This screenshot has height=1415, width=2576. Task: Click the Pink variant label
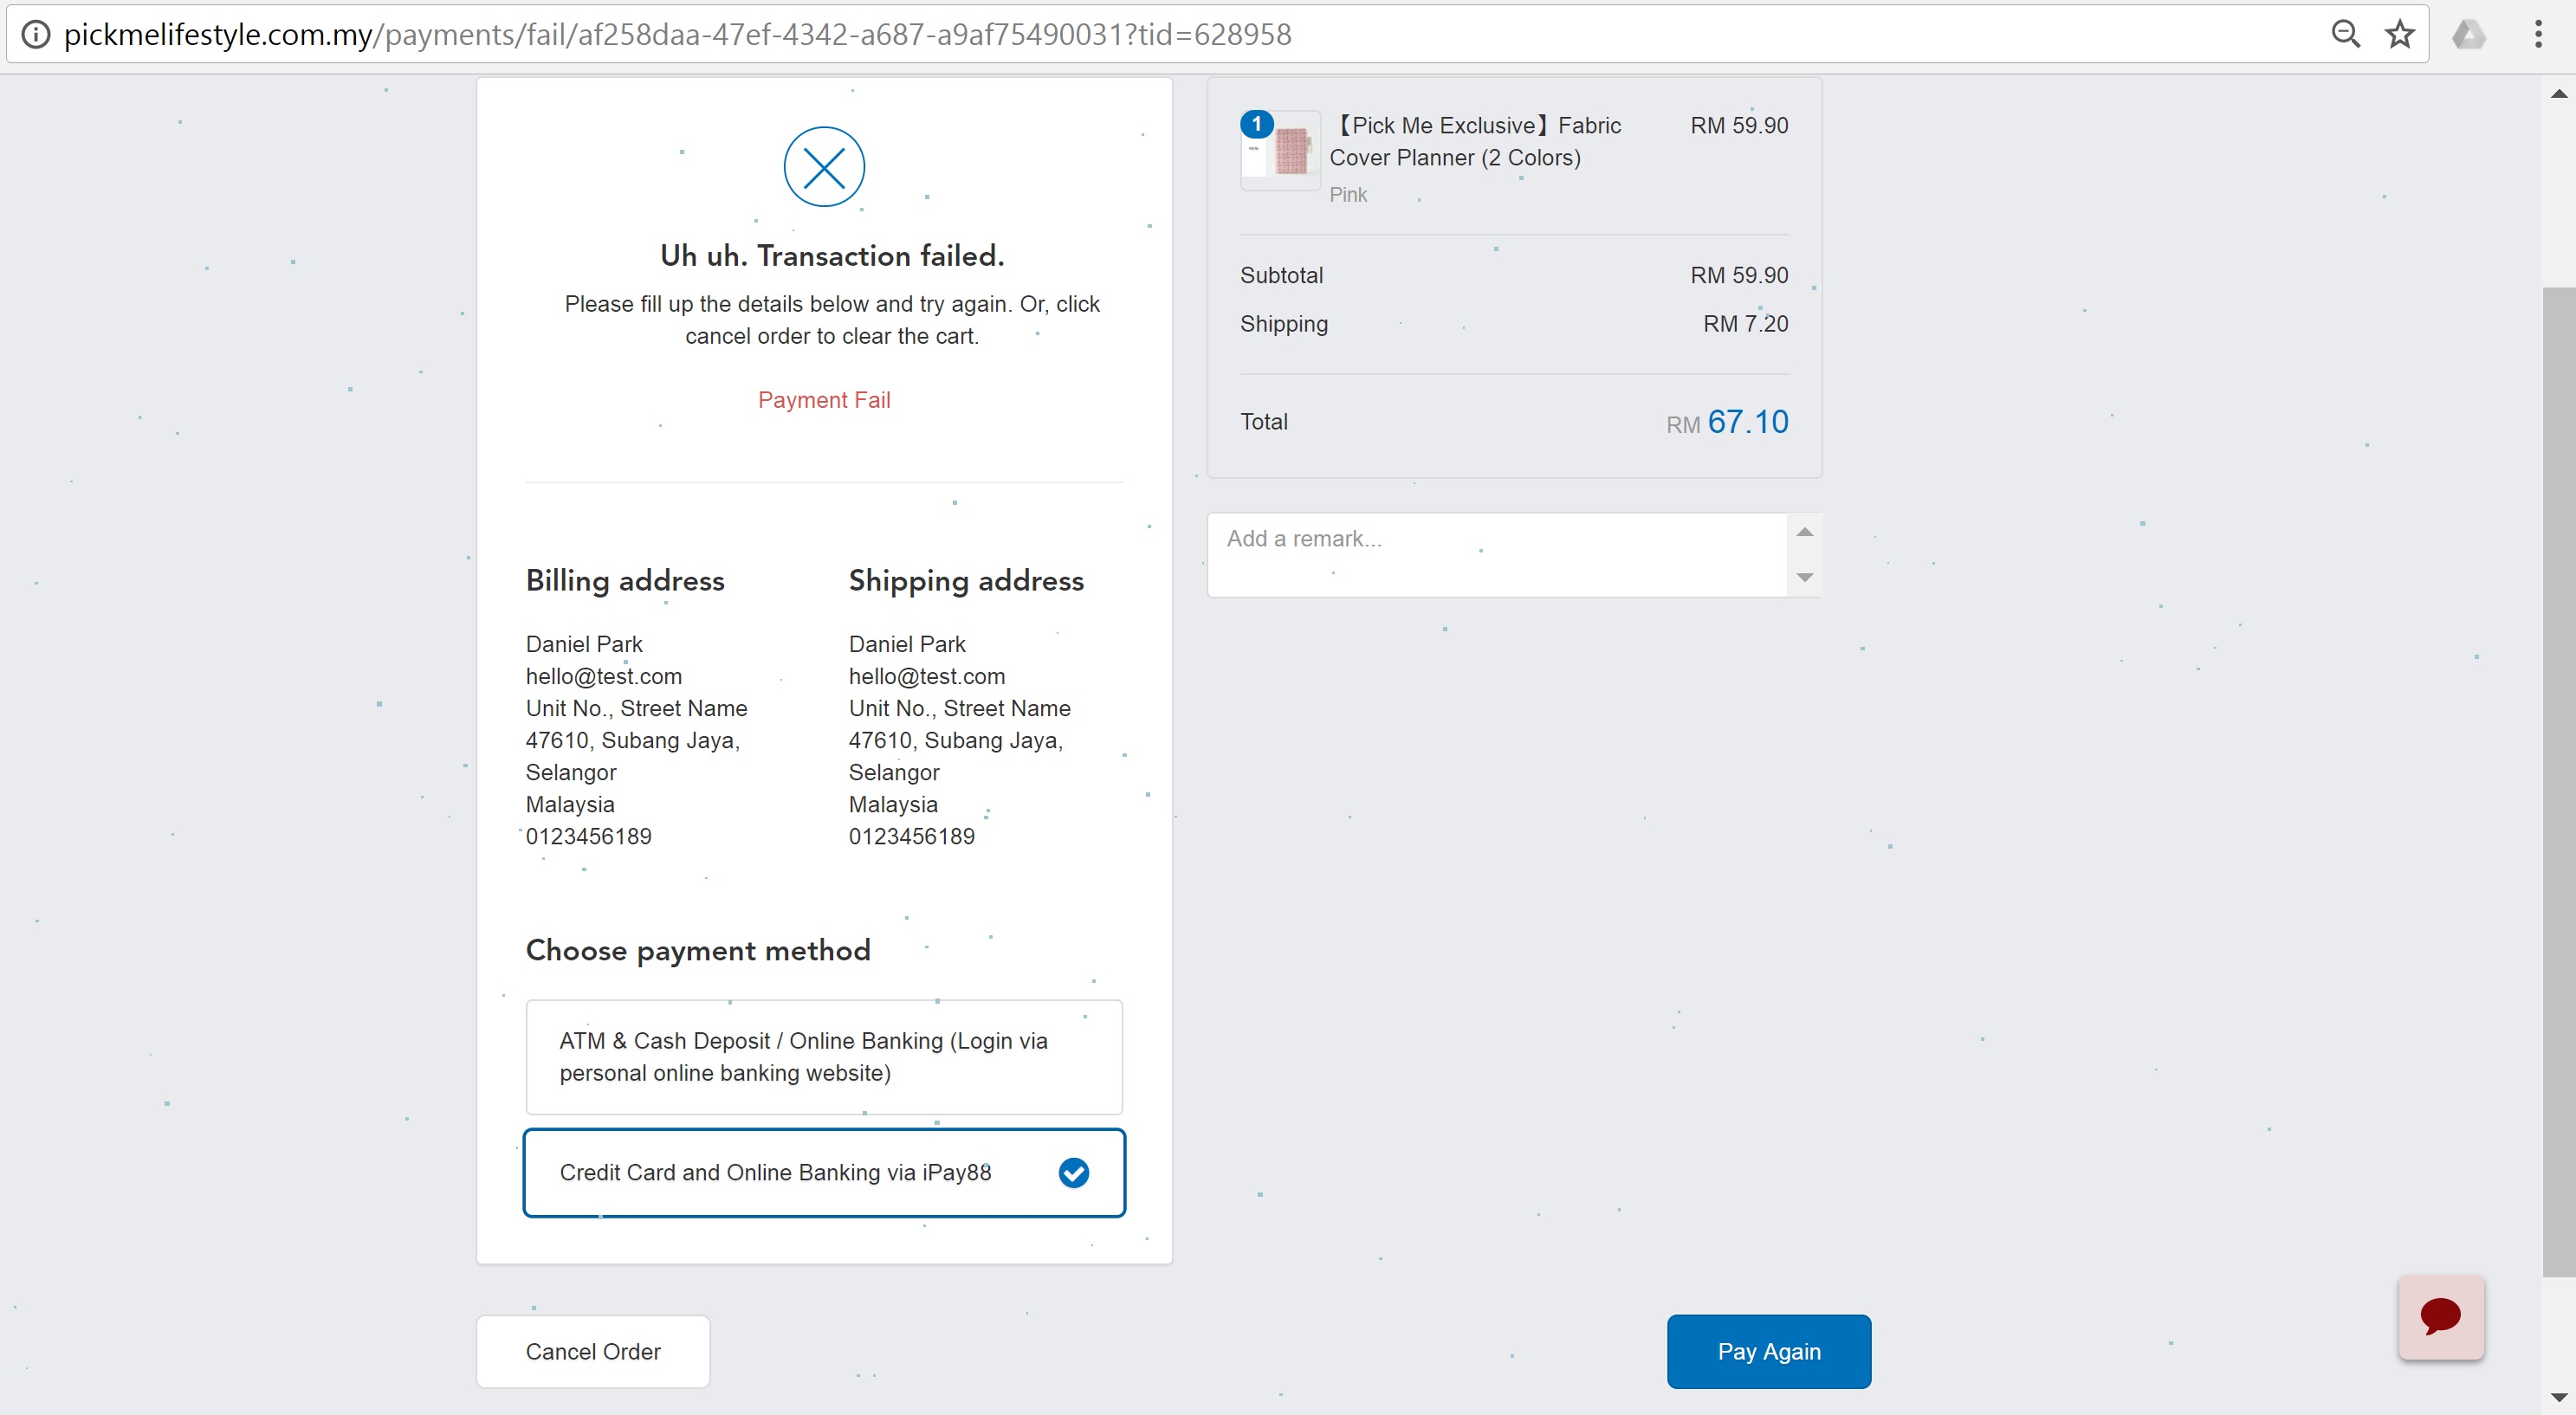point(1348,195)
